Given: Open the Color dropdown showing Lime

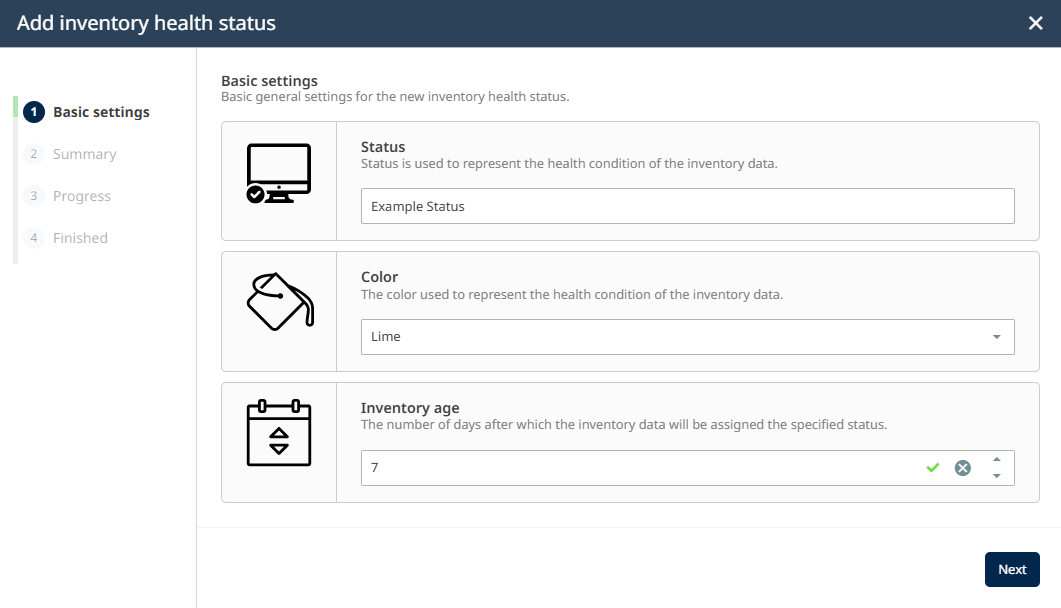Looking at the screenshot, I should 687,337.
